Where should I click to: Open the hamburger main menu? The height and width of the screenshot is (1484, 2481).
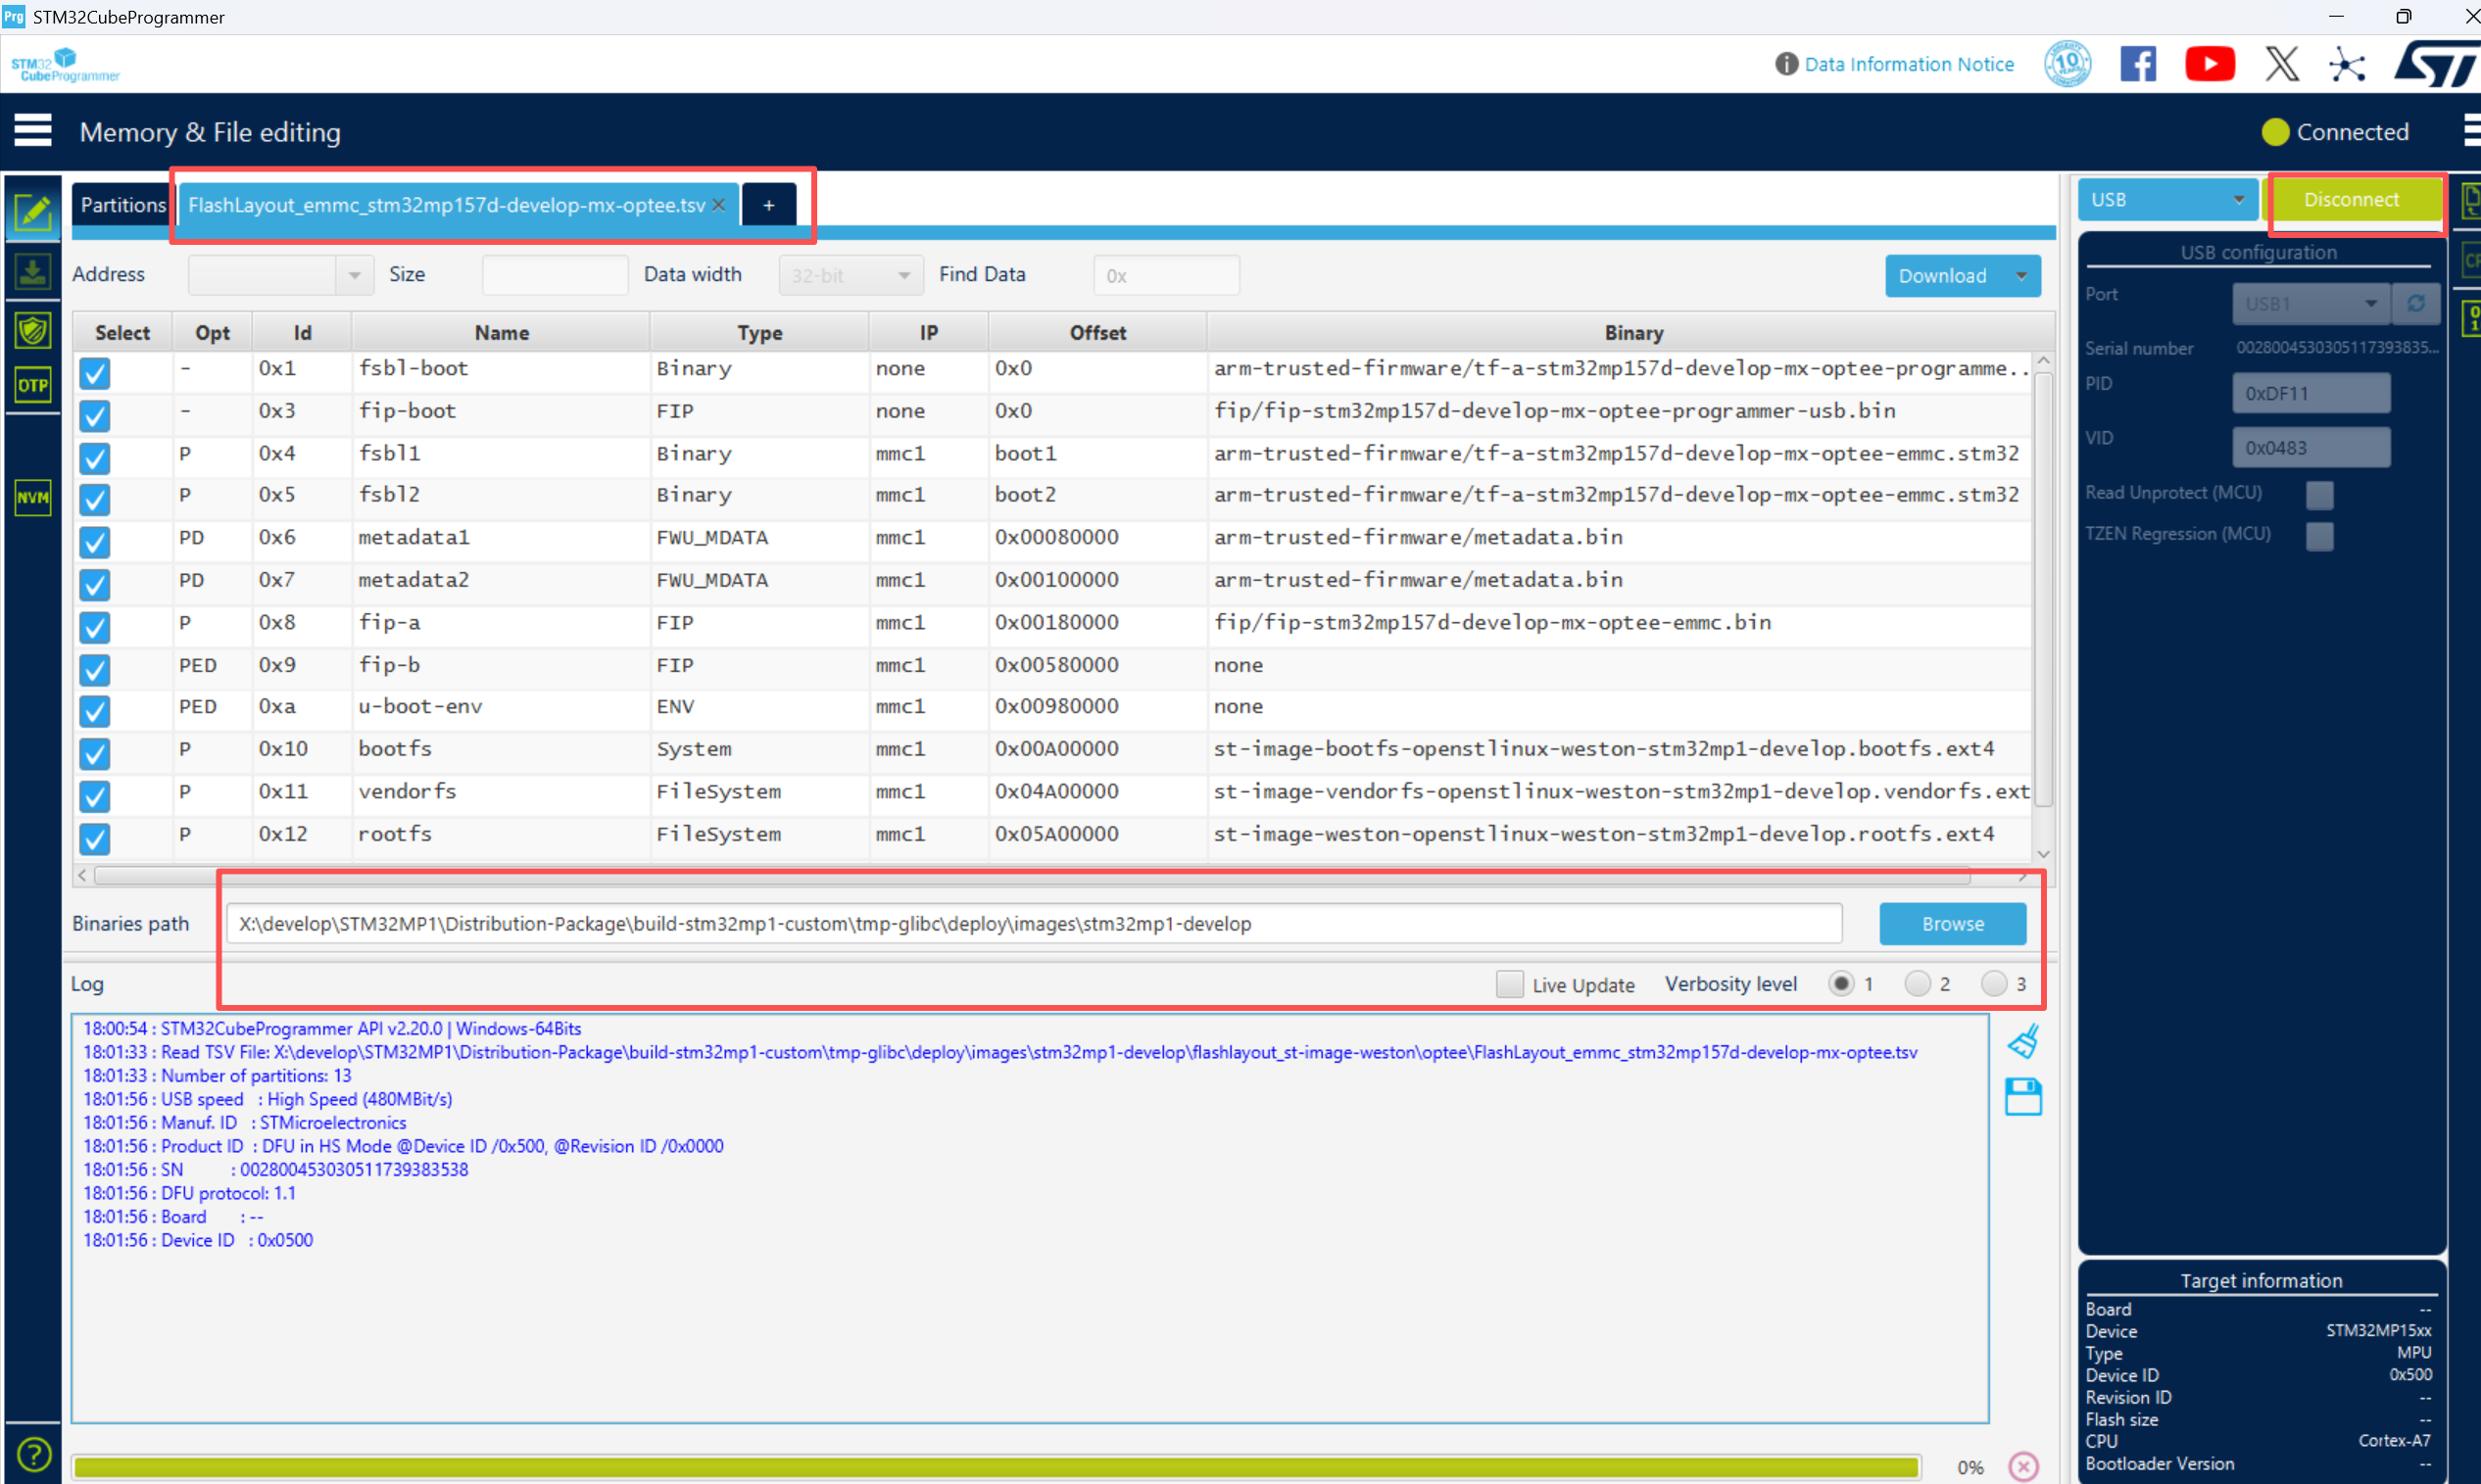click(33, 131)
